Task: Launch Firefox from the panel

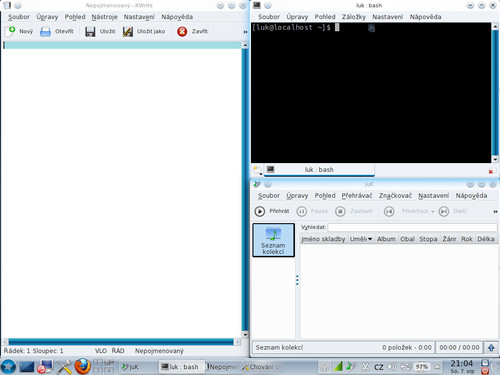Action: (82, 366)
